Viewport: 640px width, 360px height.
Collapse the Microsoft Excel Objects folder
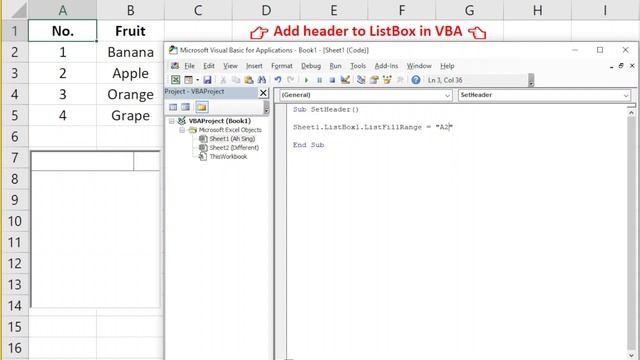[182, 130]
